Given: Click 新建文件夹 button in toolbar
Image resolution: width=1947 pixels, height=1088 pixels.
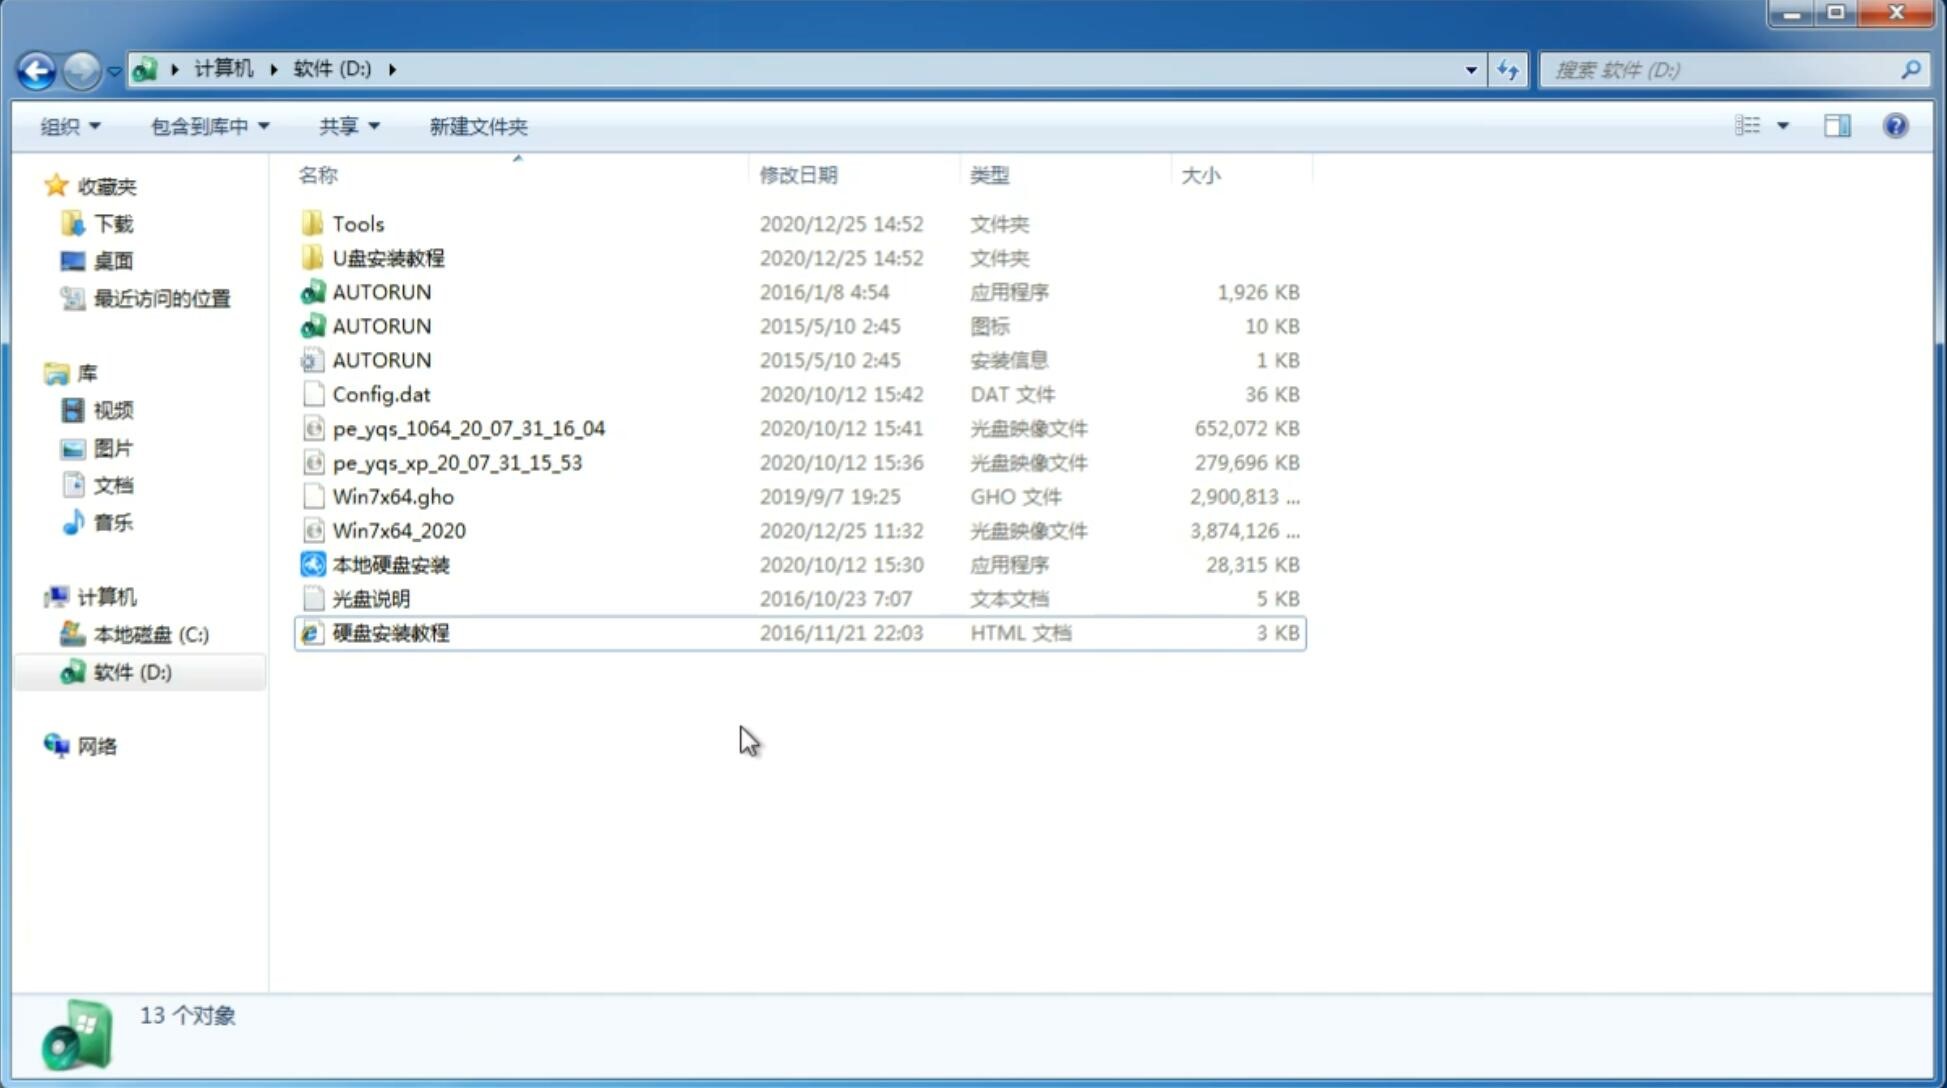Looking at the screenshot, I should pos(477,126).
